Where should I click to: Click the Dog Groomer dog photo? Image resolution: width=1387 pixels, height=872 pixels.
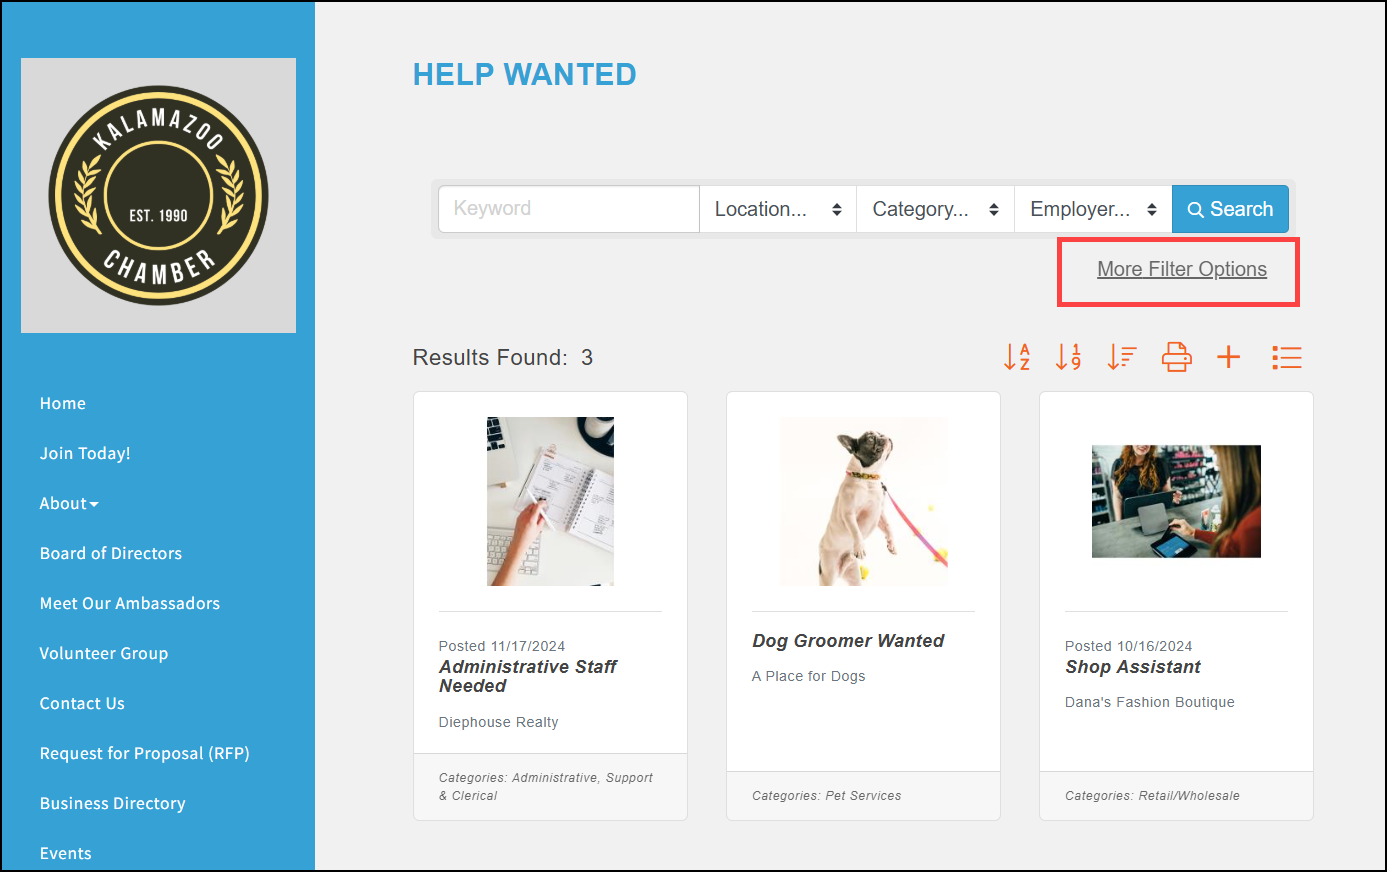[864, 501]
